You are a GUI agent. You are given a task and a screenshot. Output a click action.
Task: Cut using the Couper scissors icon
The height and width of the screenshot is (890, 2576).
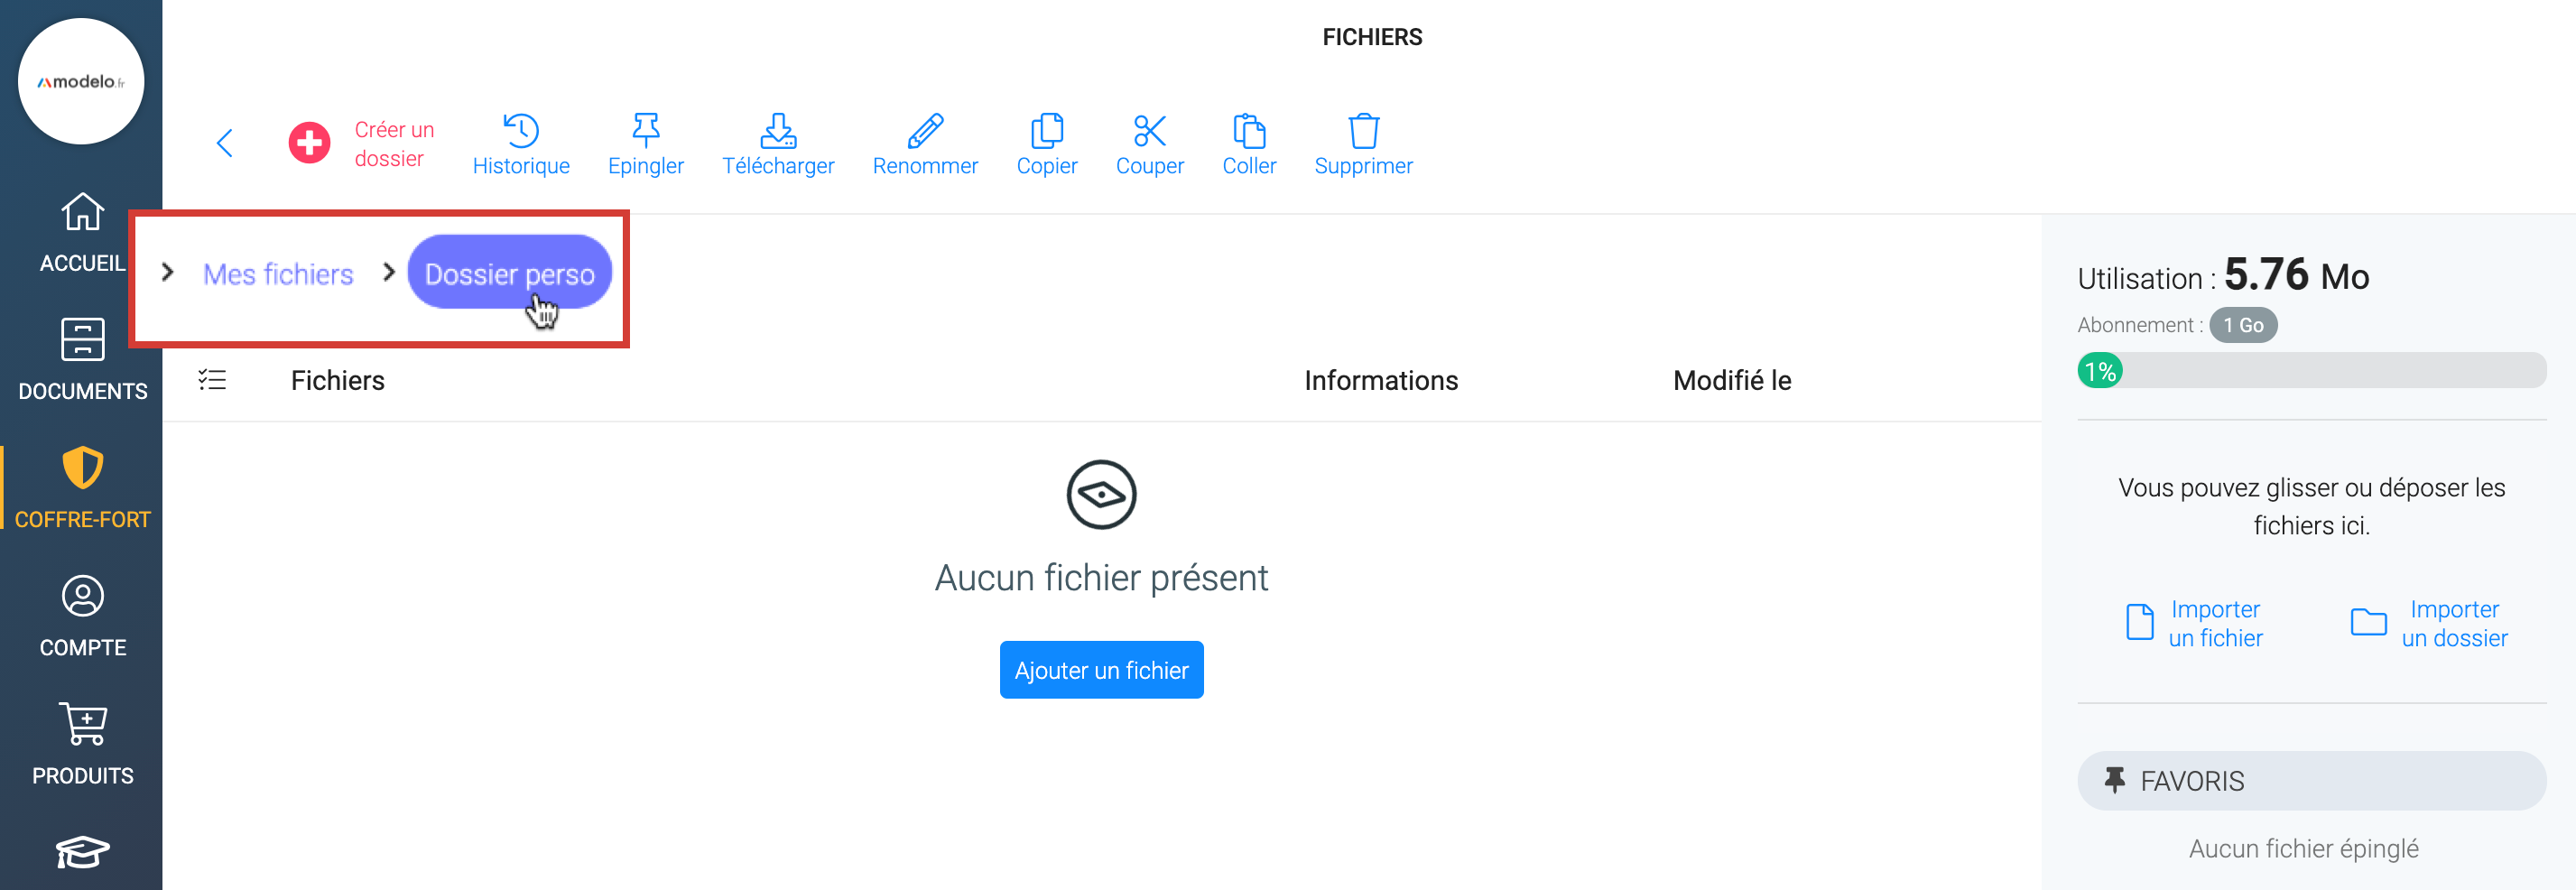pyautogui.click(x=1149, y=131)
